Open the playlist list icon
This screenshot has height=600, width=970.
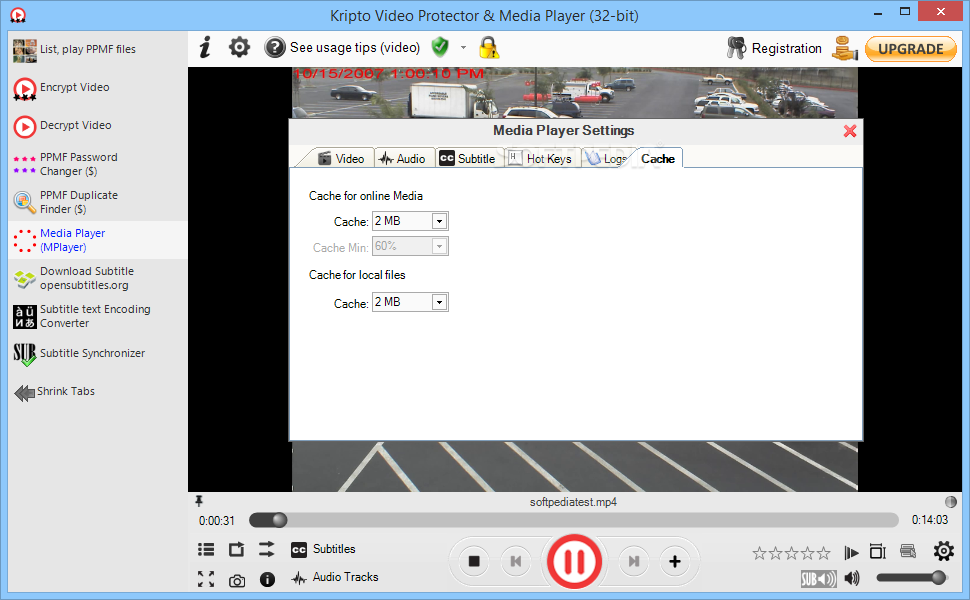pos(206,549)
